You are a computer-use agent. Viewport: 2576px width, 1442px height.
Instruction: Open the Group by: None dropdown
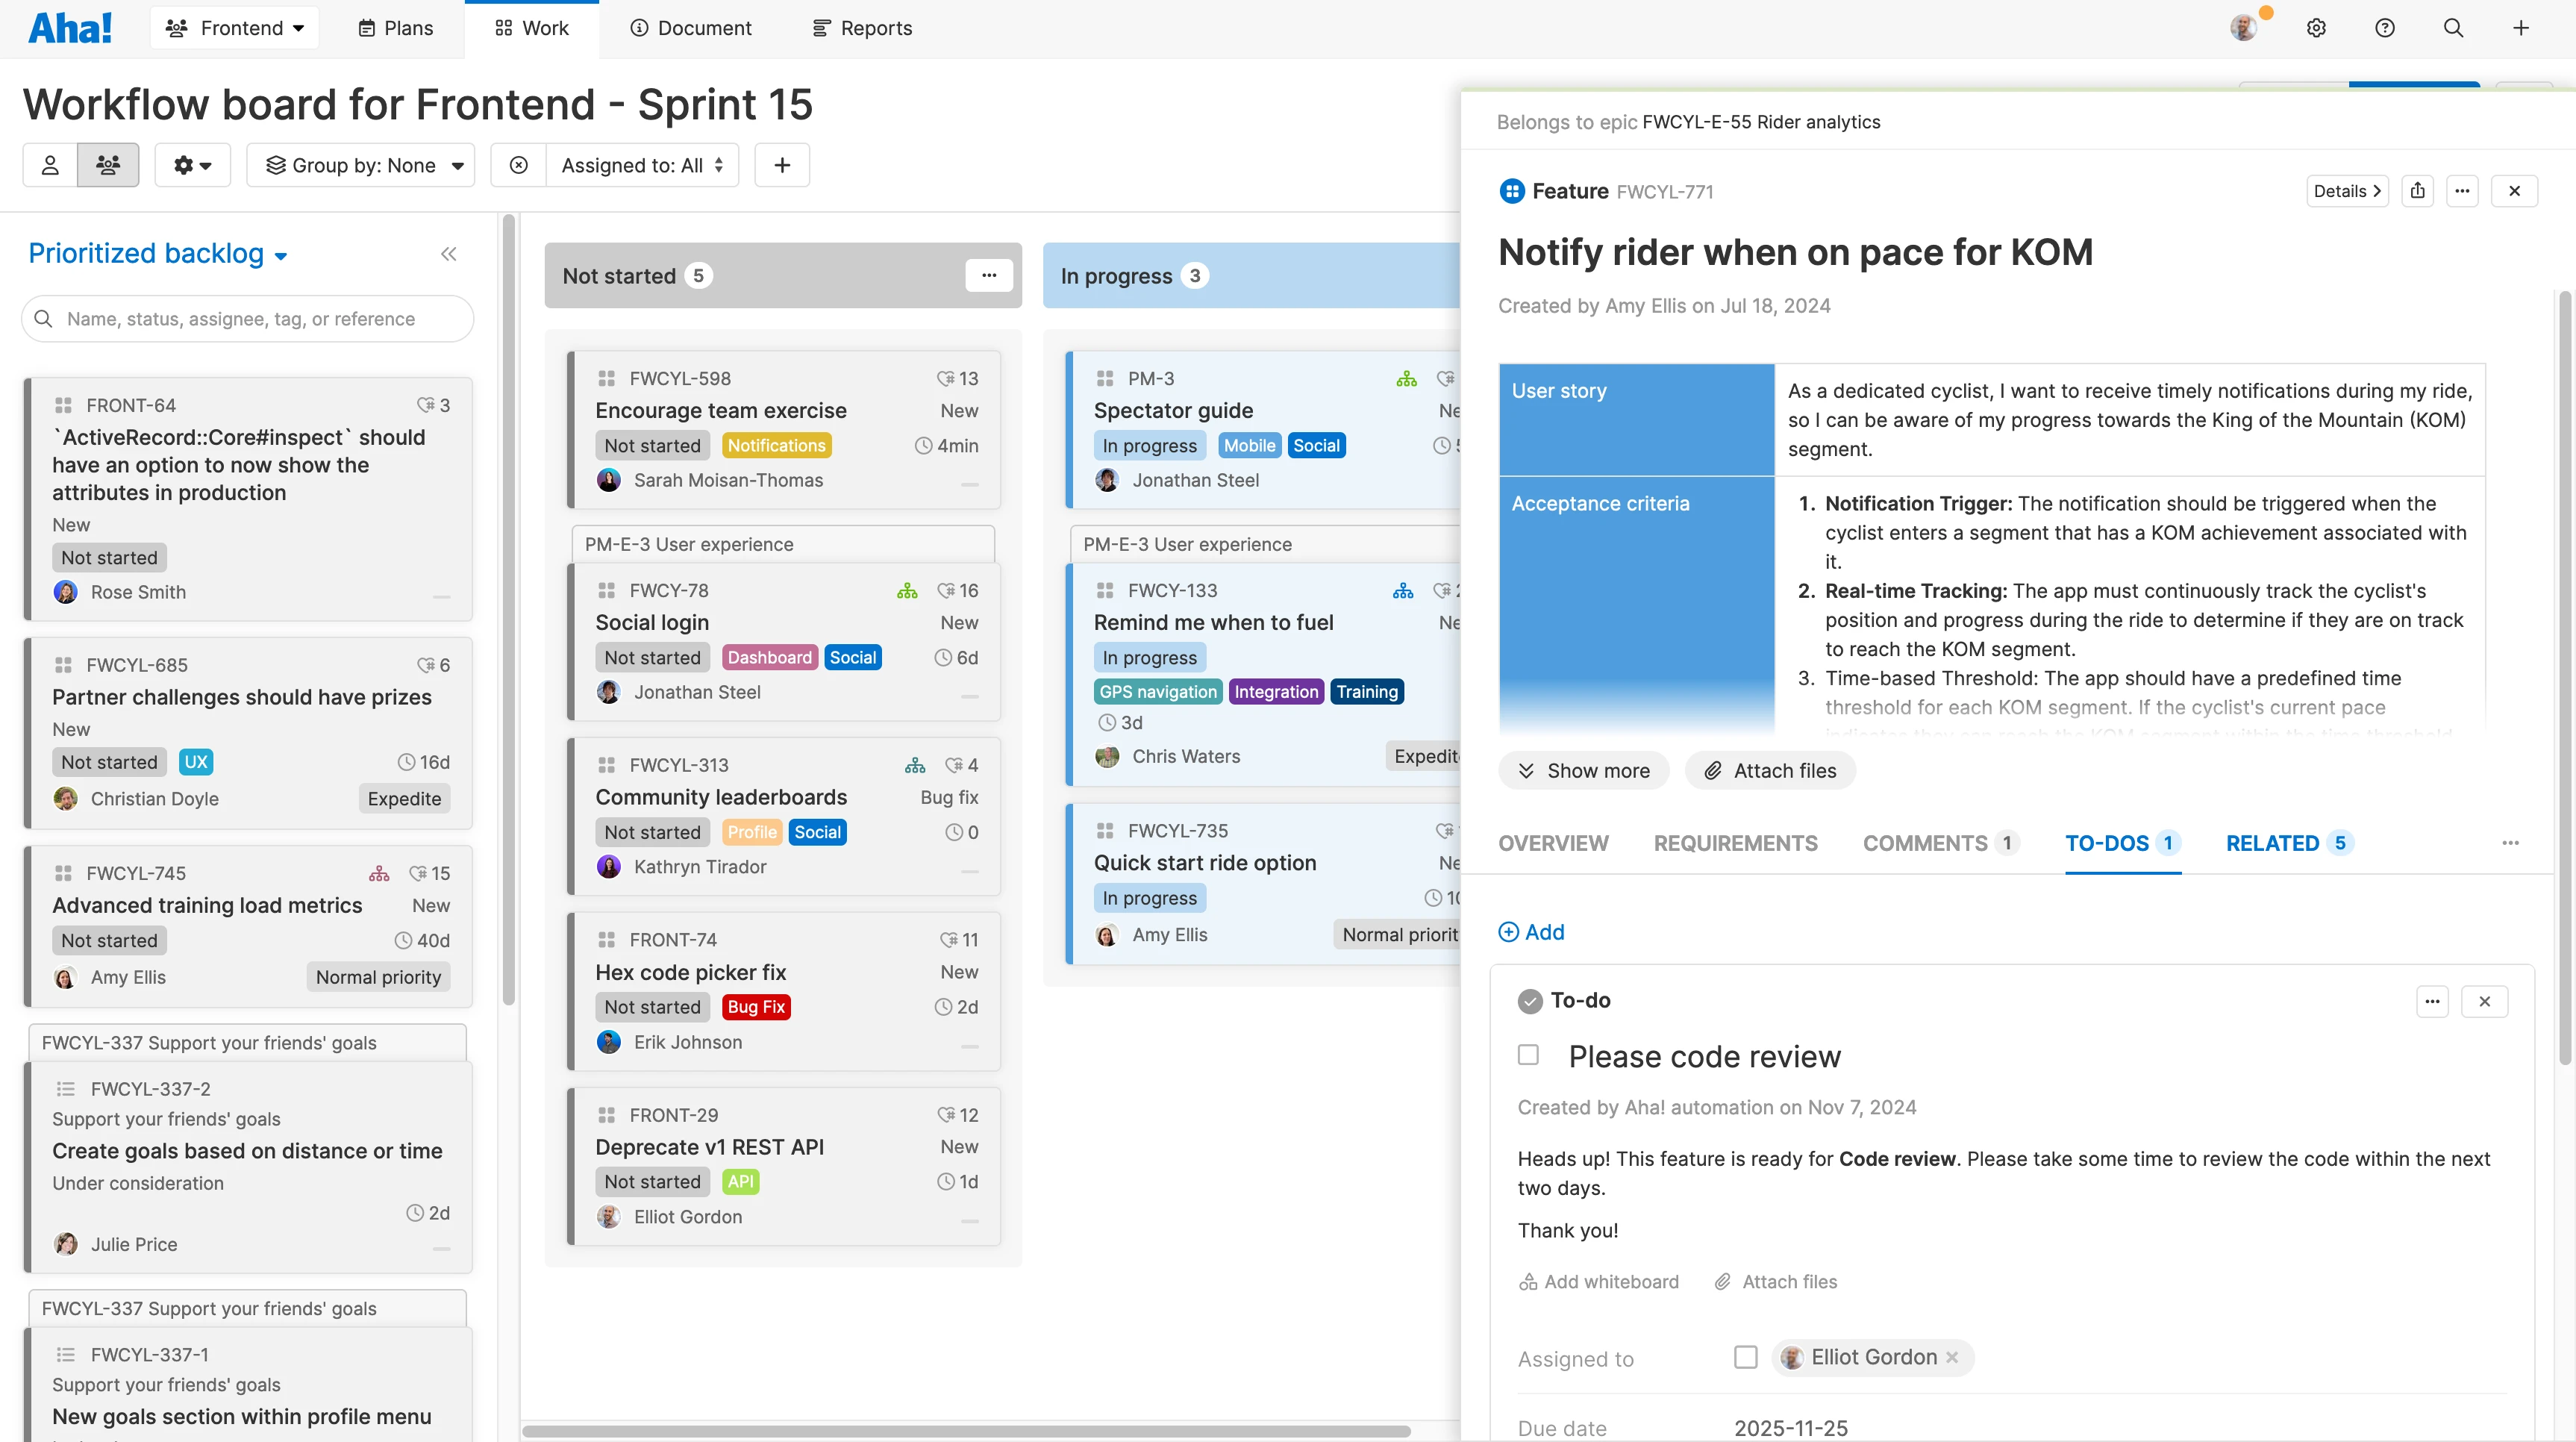pyautogui.click(x=360, y=164)
